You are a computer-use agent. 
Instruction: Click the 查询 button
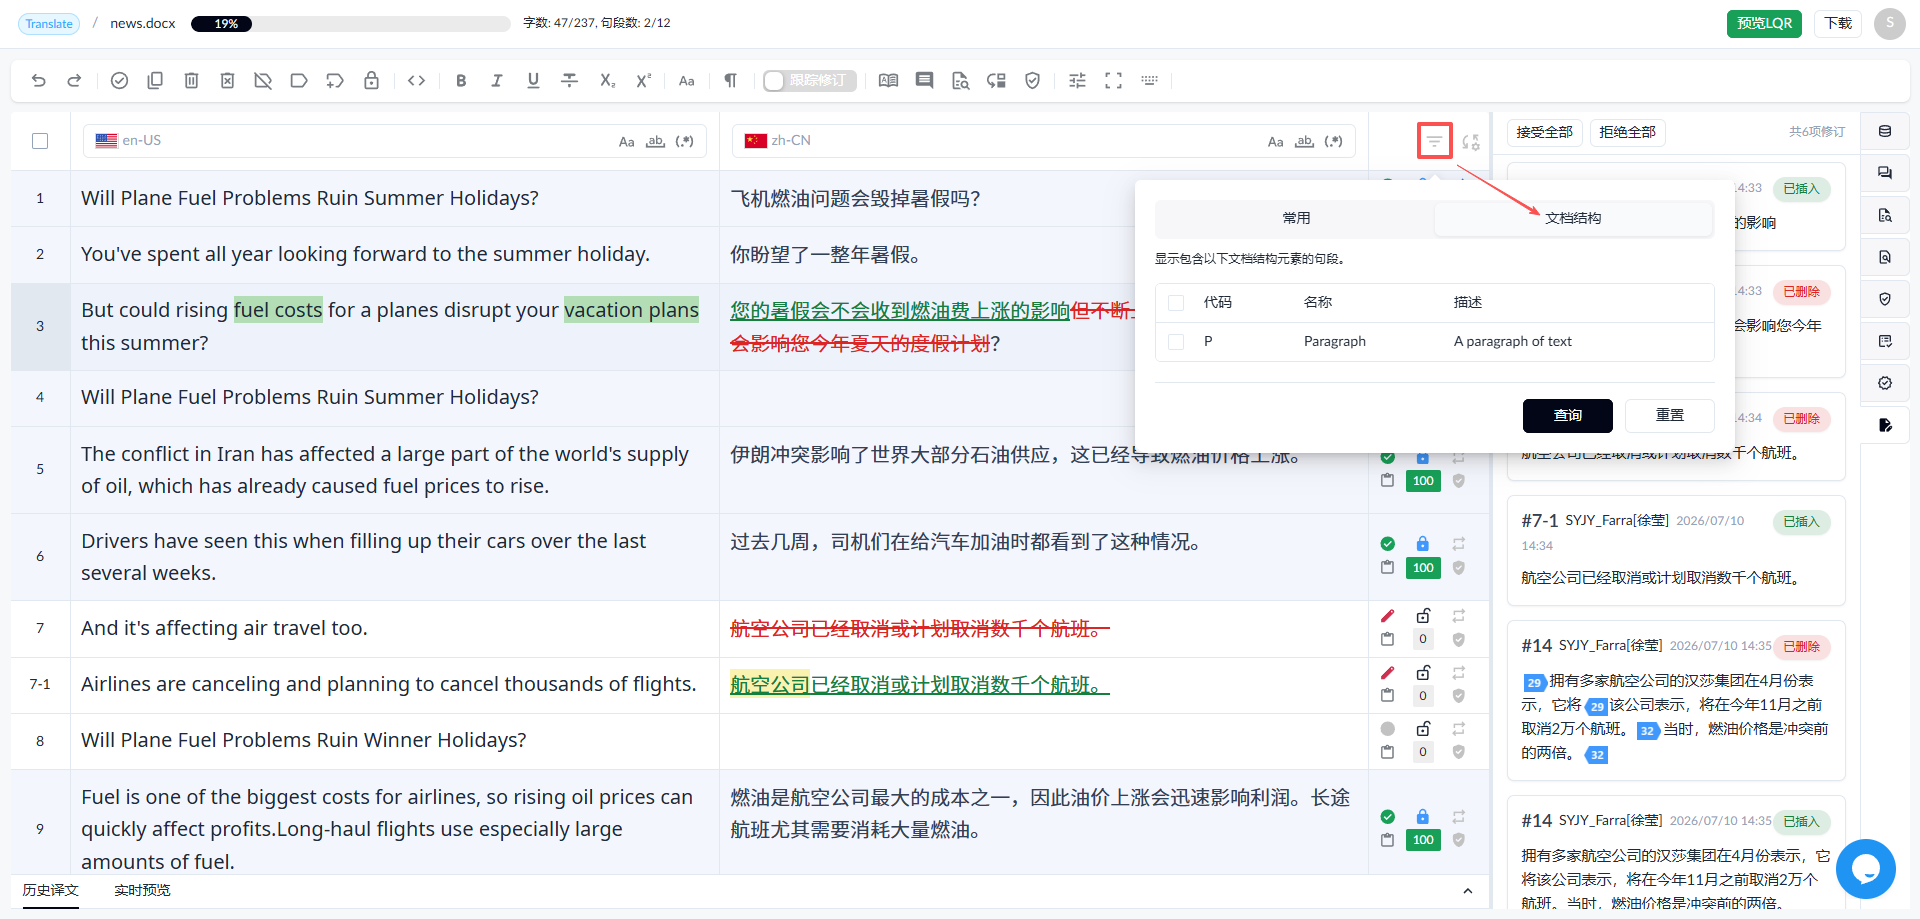coord(1567,415)
